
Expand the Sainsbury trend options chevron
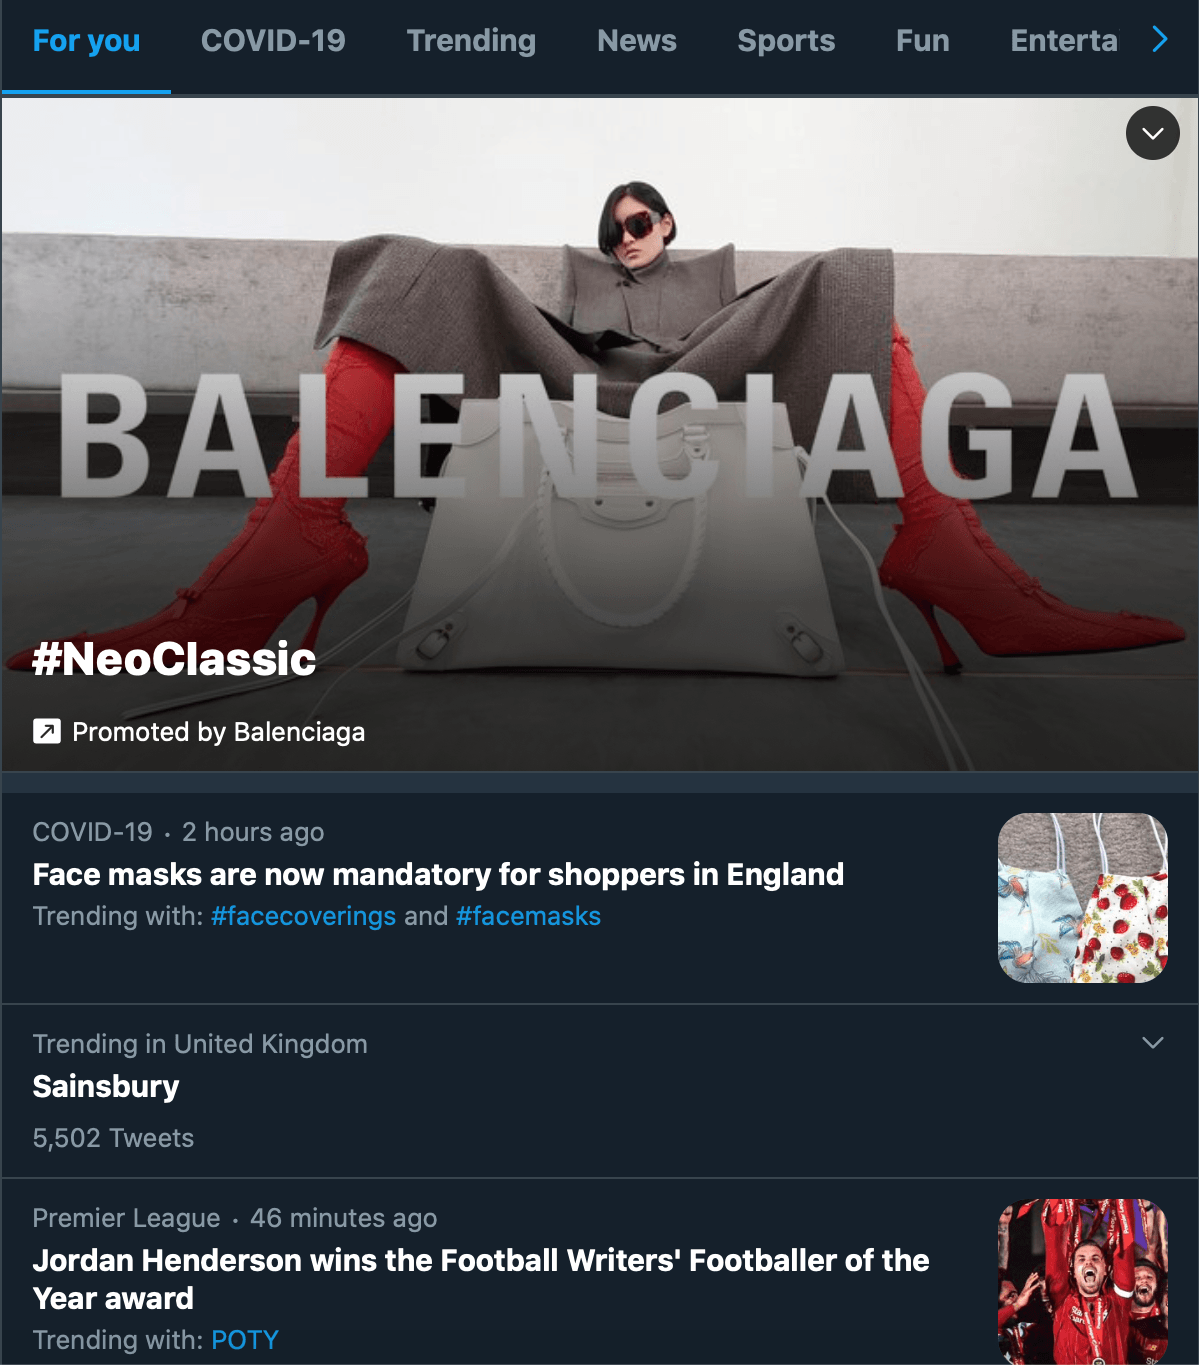tap(1153, 1043)
